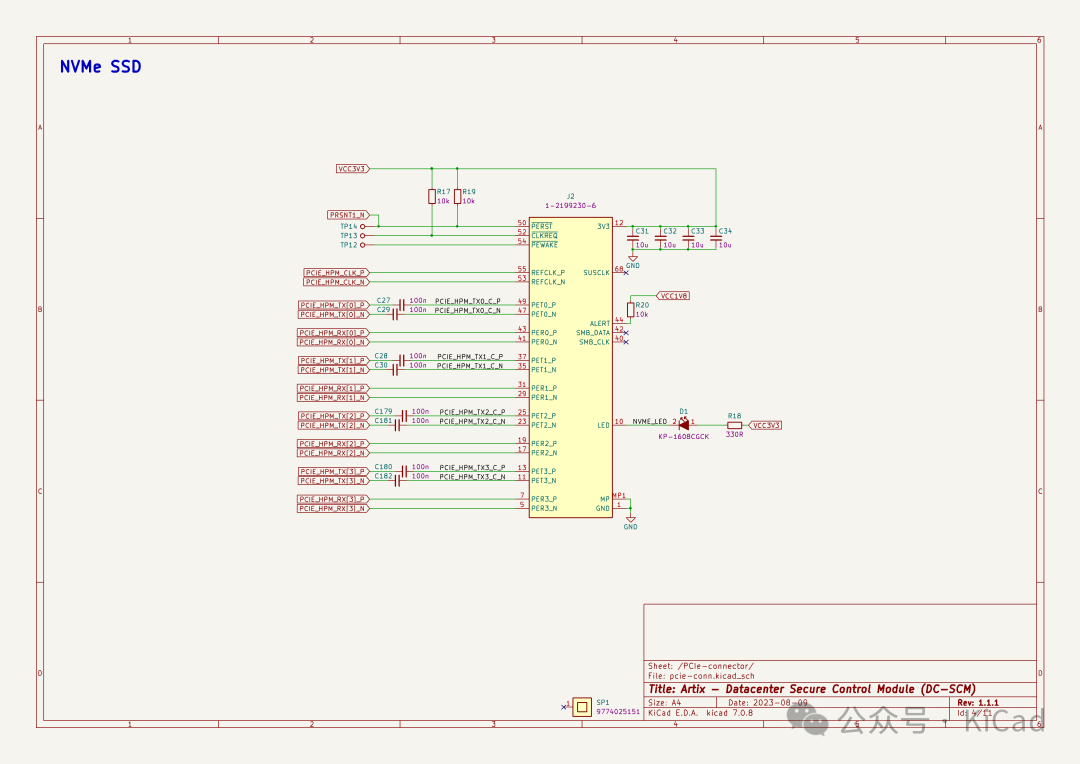Select the PCIE_HPM_RX[0]_N label
The image size is (1080, 764).
[333, 342]
